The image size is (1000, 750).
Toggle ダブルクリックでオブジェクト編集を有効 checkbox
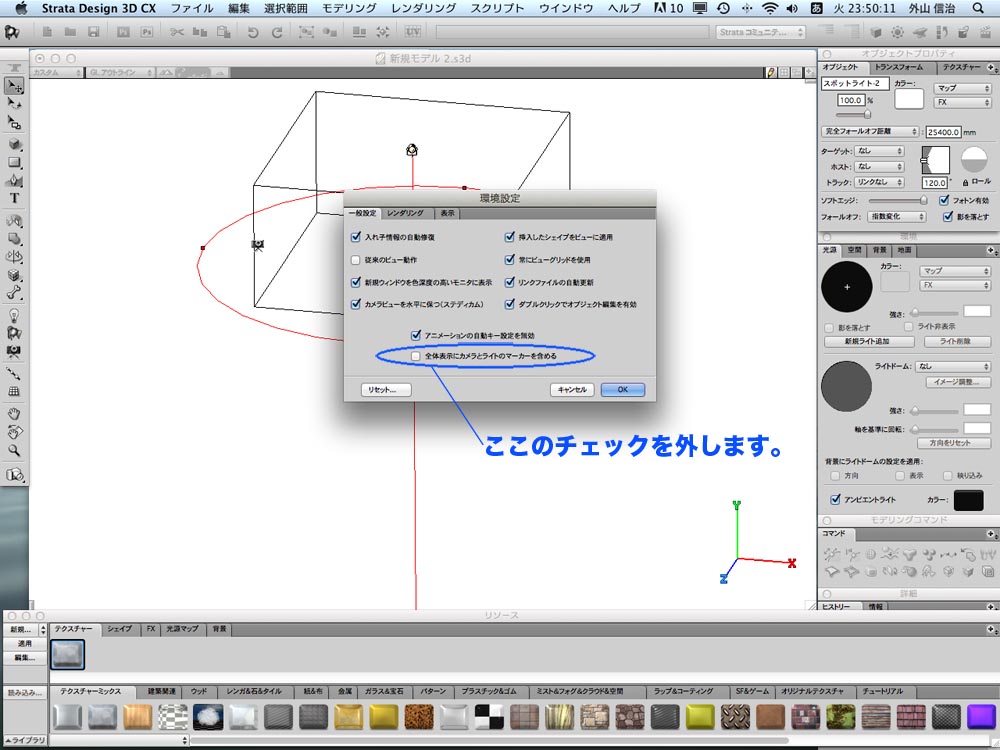(x=510, y=304)
